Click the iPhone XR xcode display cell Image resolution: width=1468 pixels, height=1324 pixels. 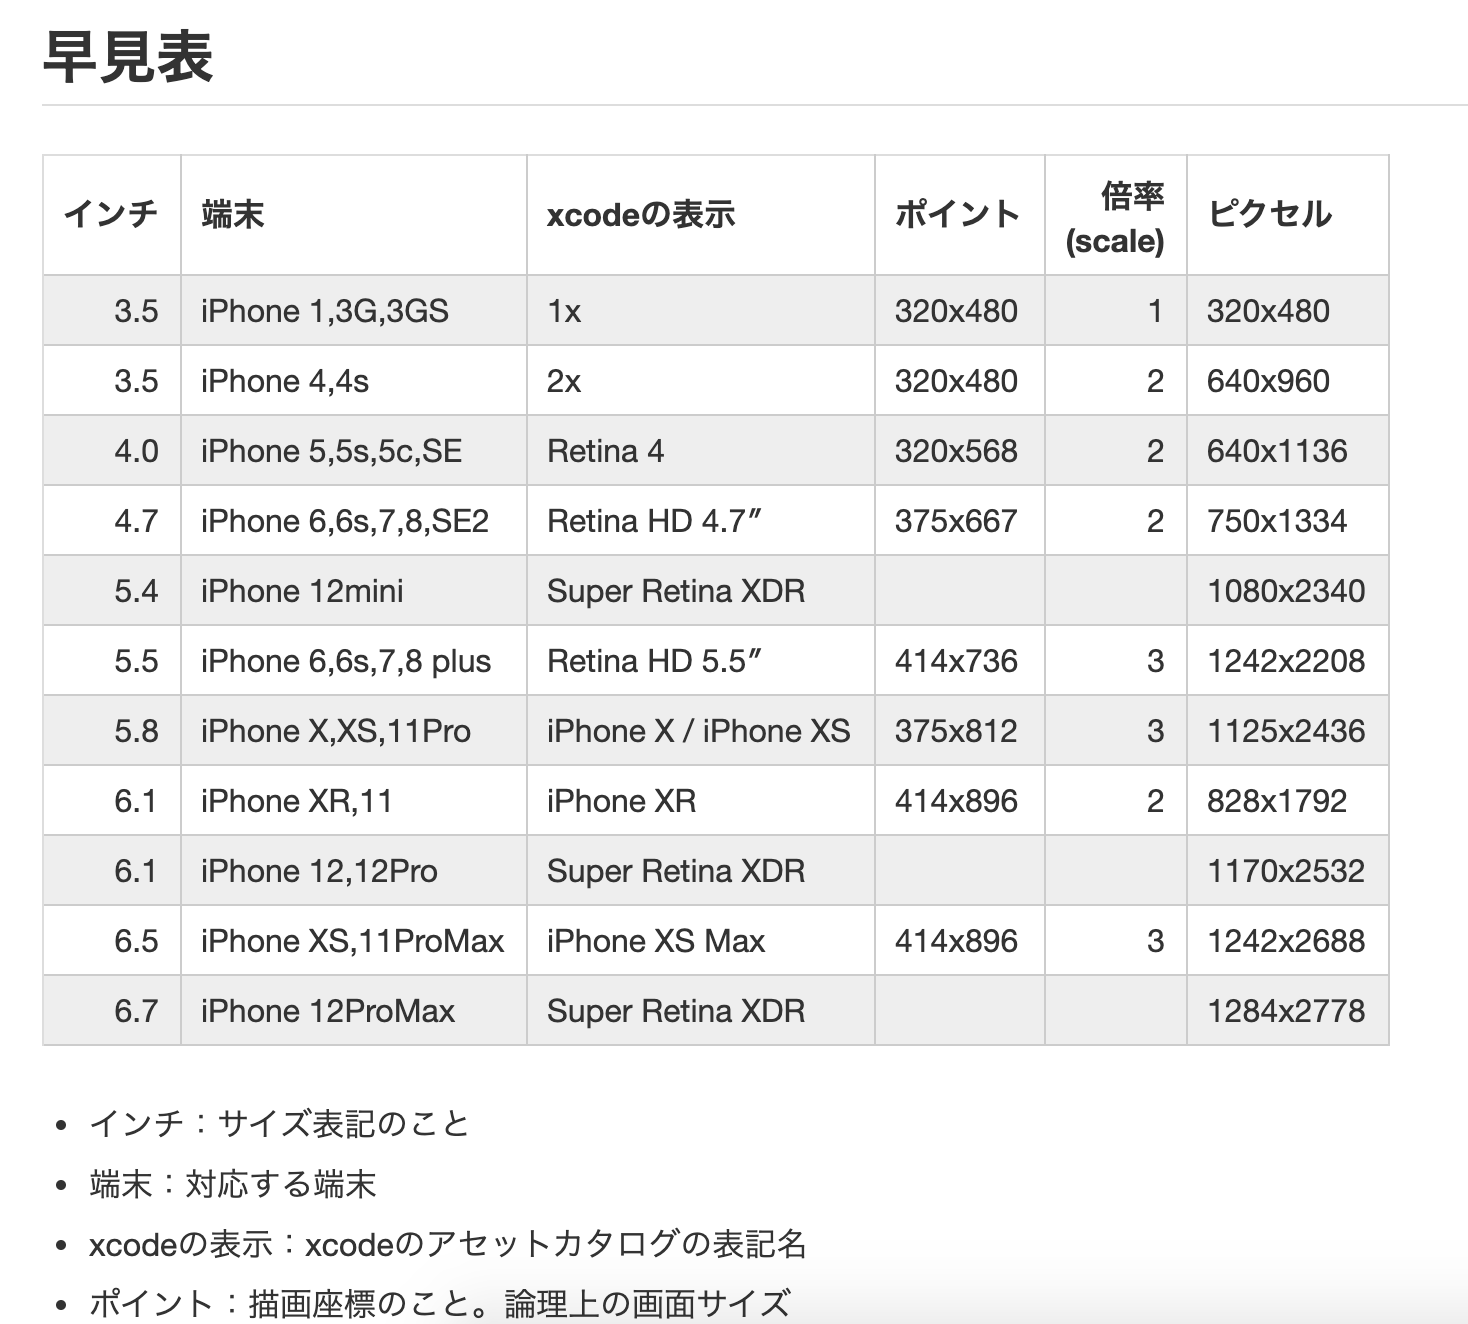tap(701, 801)
